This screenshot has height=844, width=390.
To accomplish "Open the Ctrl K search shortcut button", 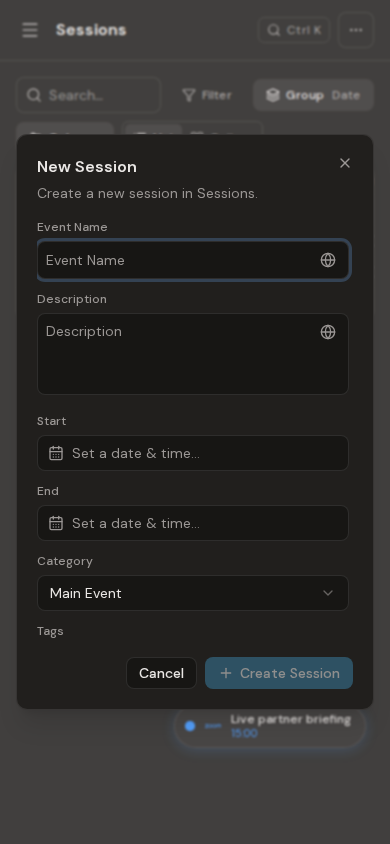I will (294, 30).
